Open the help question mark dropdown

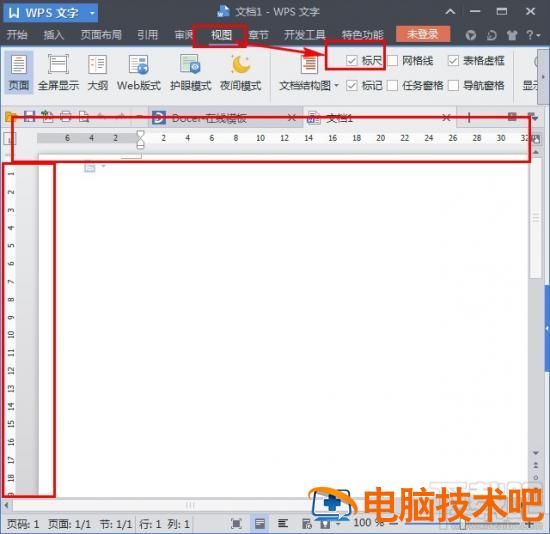[x=533, y=35]
